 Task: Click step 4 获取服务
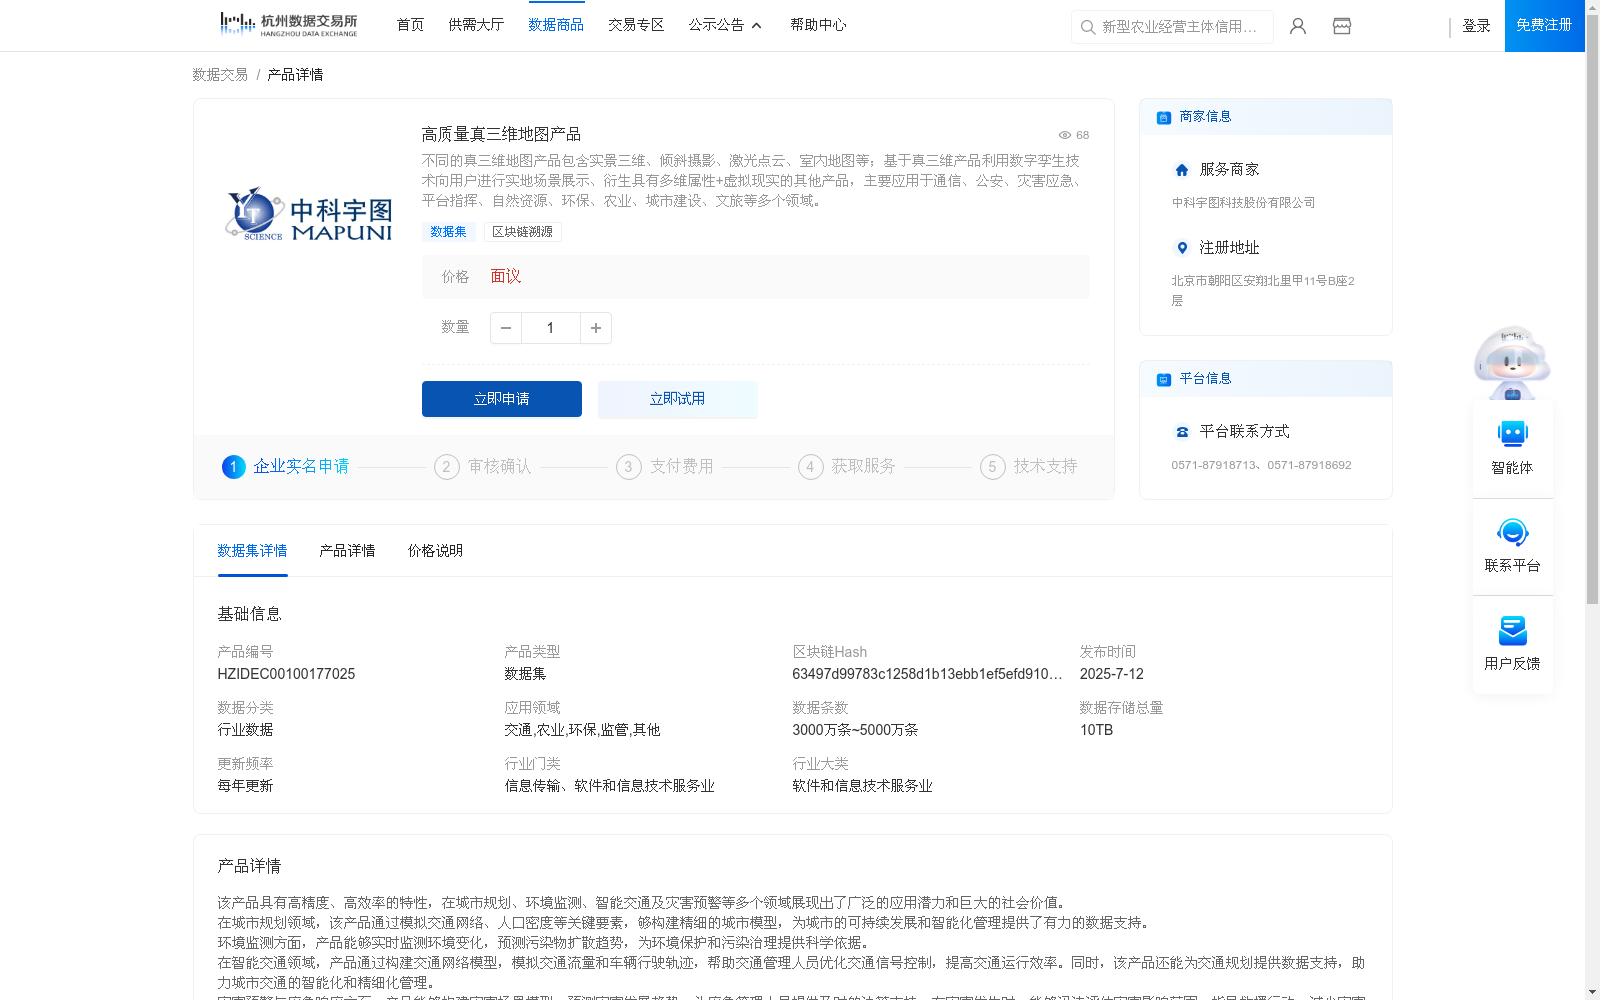tap(847, 467)
